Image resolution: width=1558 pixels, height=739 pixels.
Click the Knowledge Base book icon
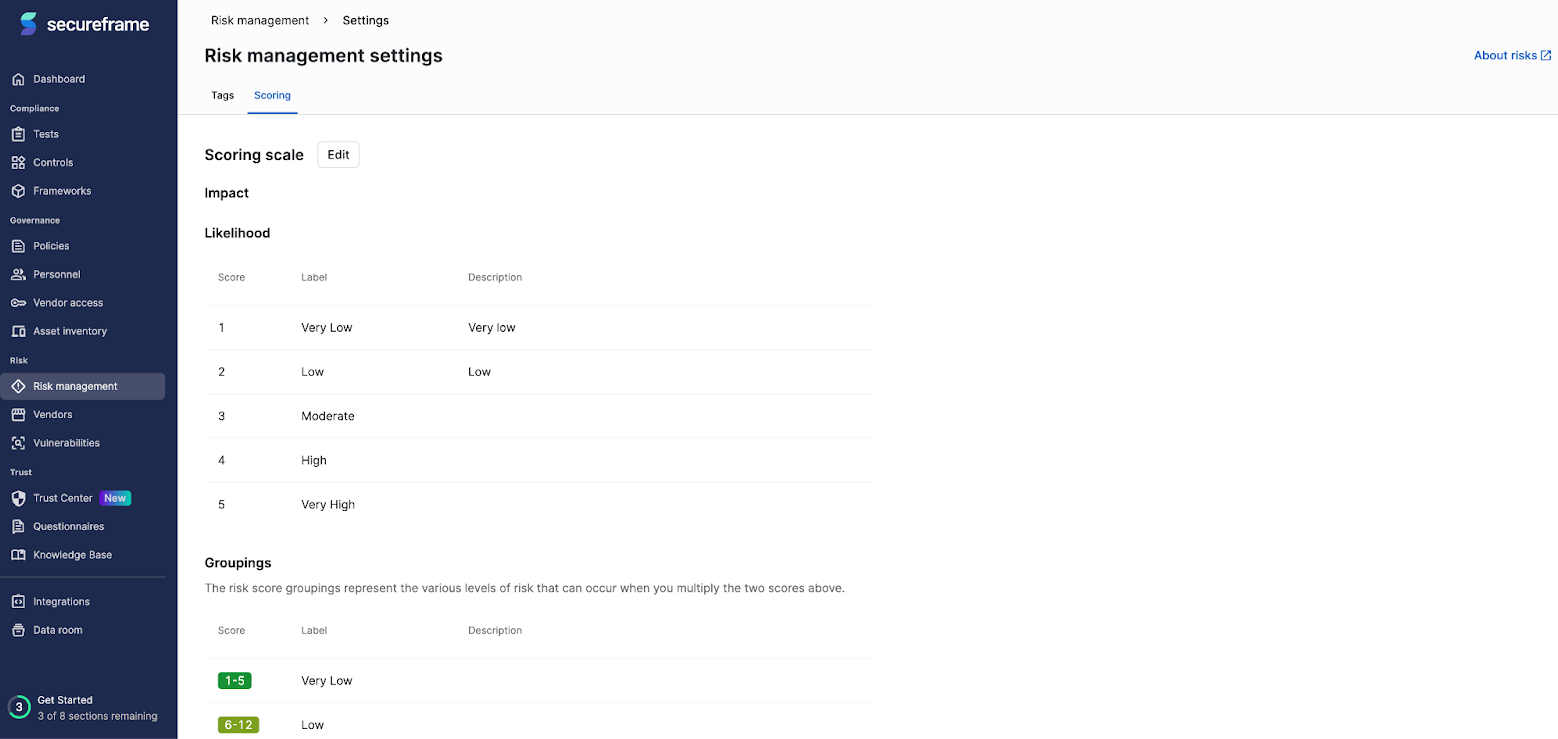coord(18,555)
